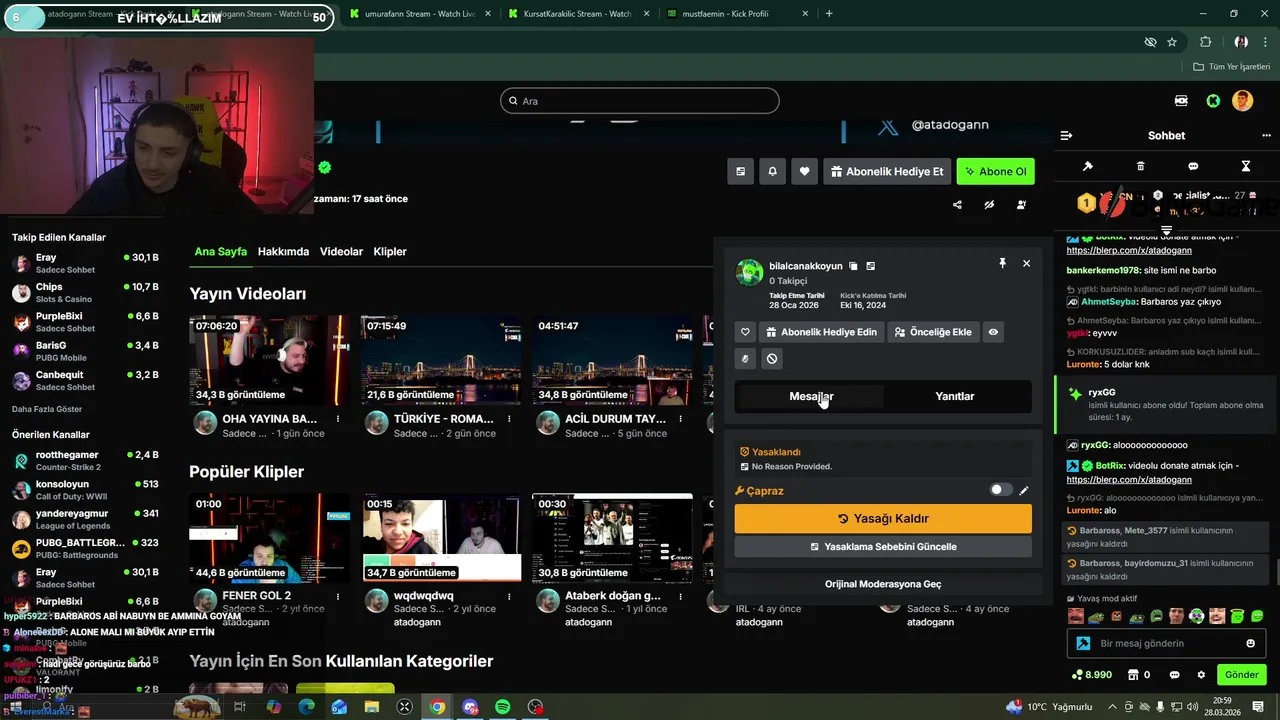Click the notification bell on channel

772,171
